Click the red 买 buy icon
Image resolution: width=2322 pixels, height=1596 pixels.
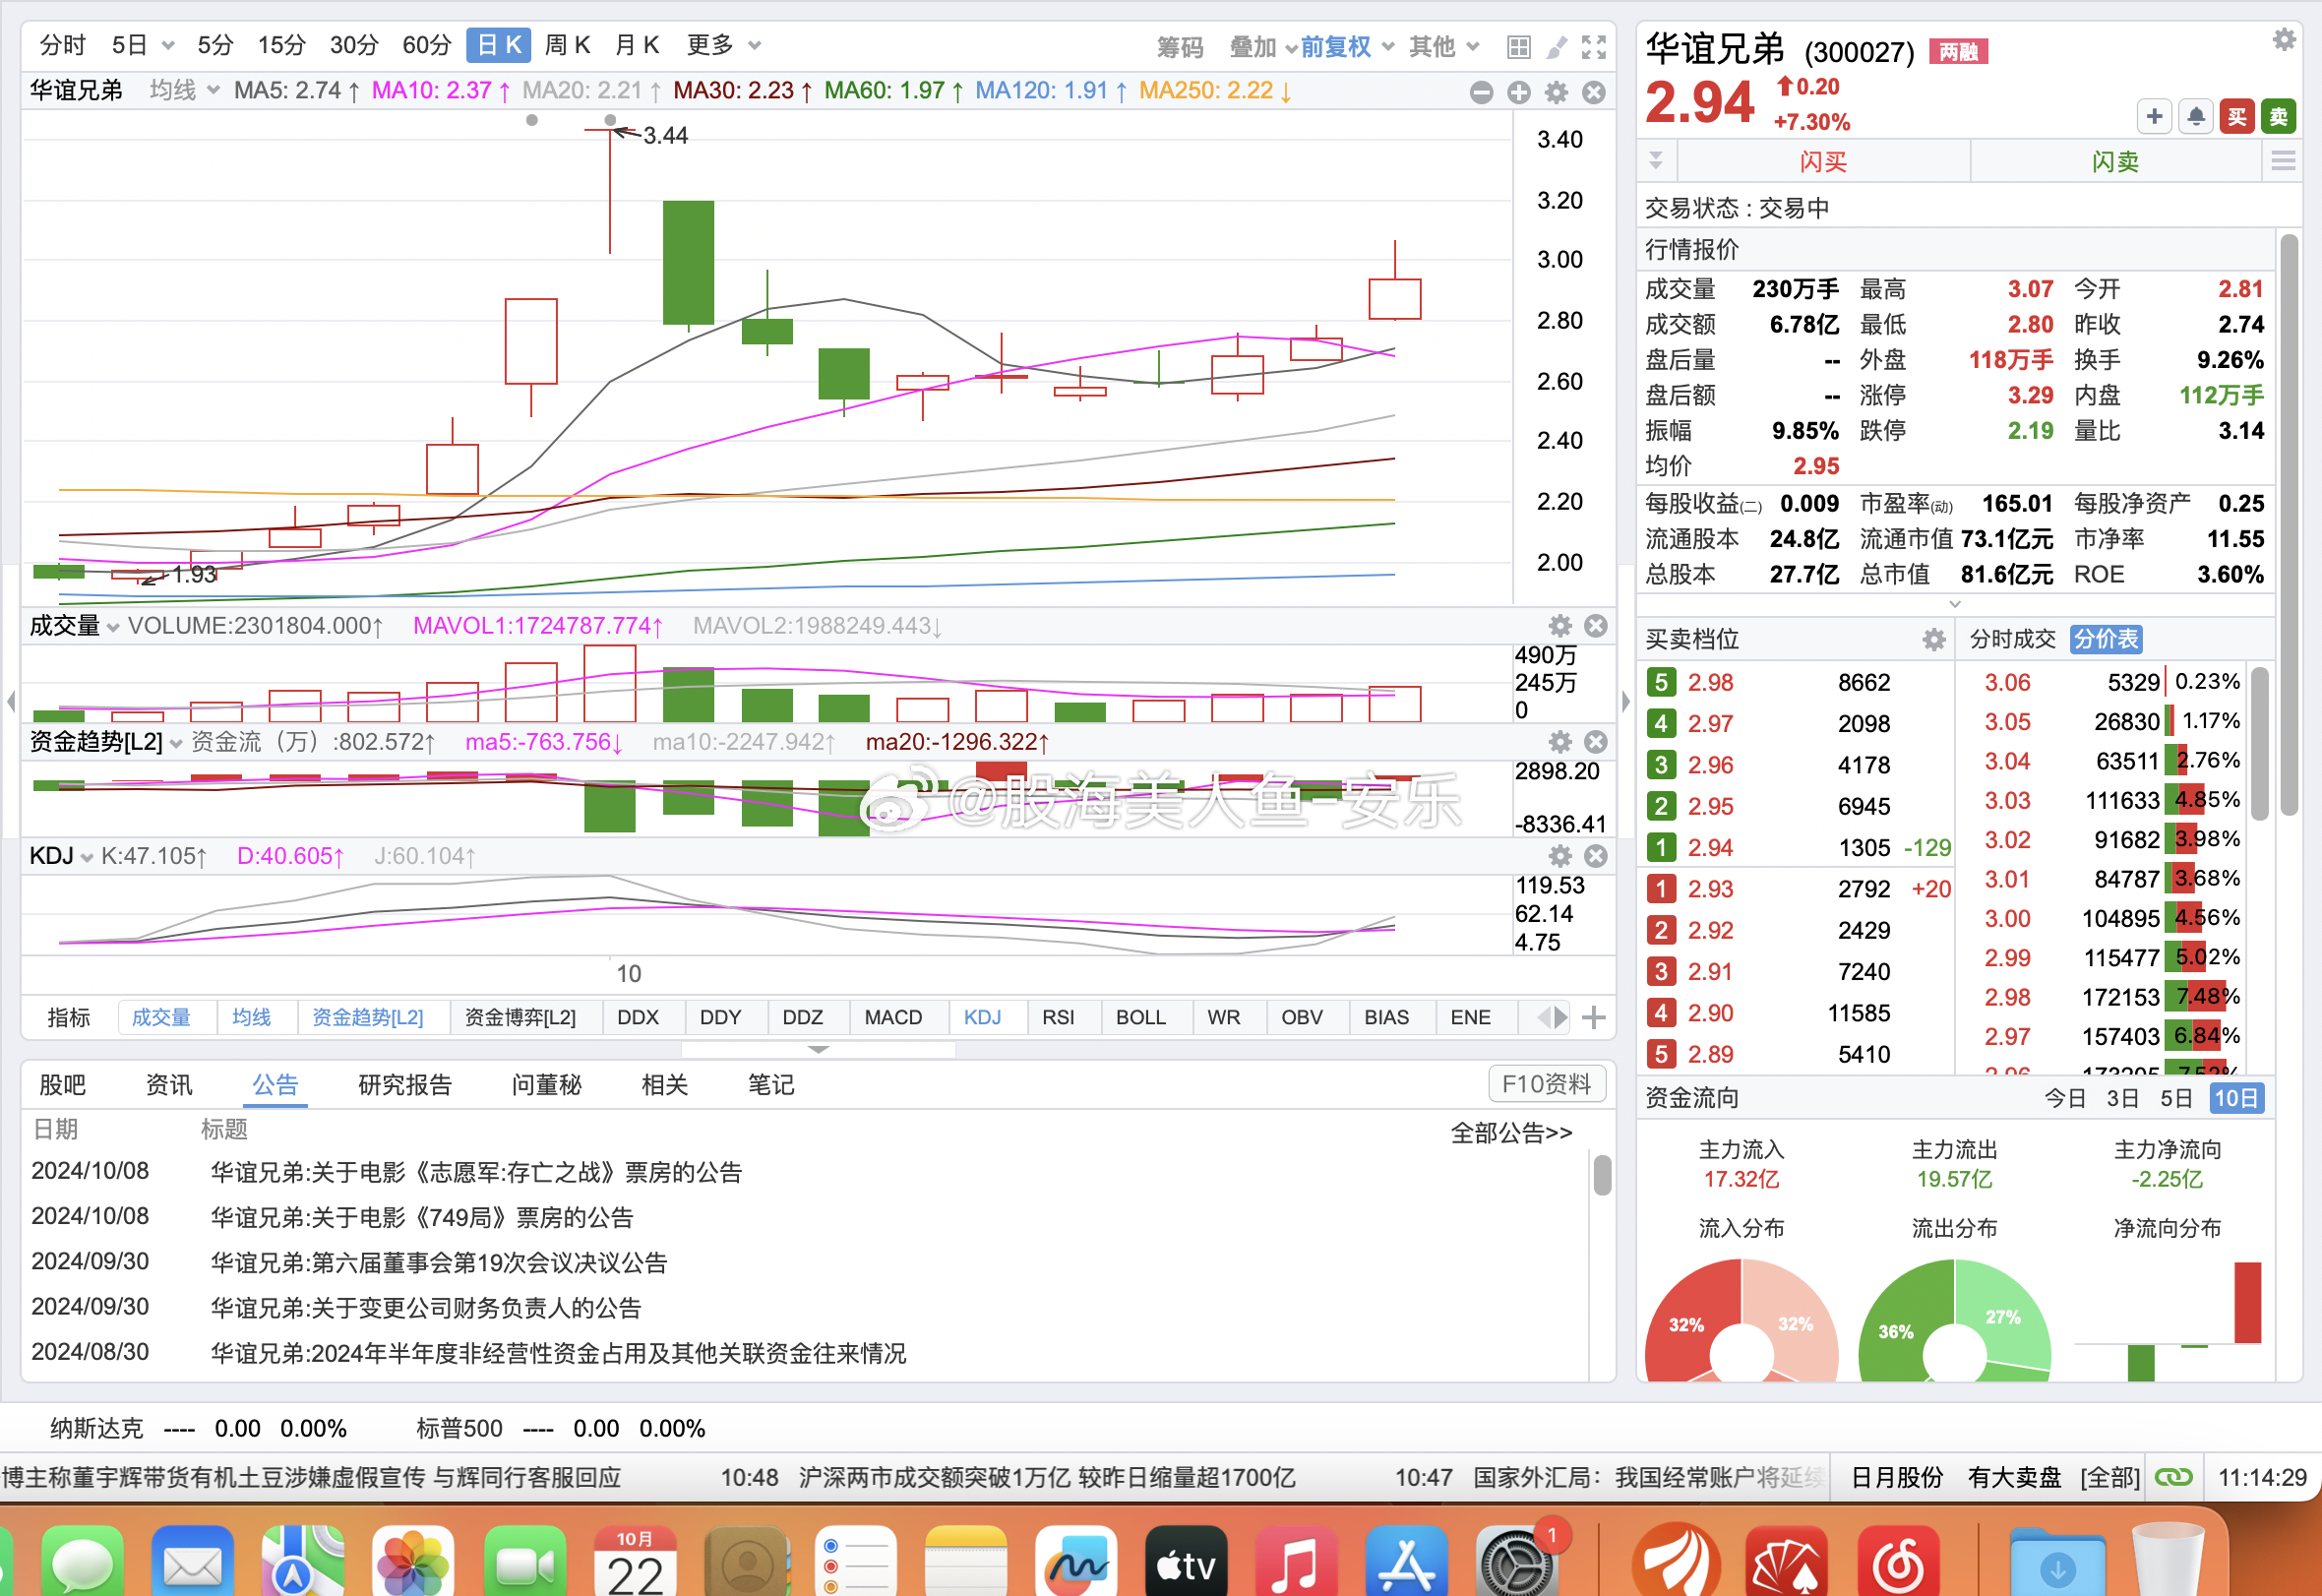click(x=2237, y=116)
